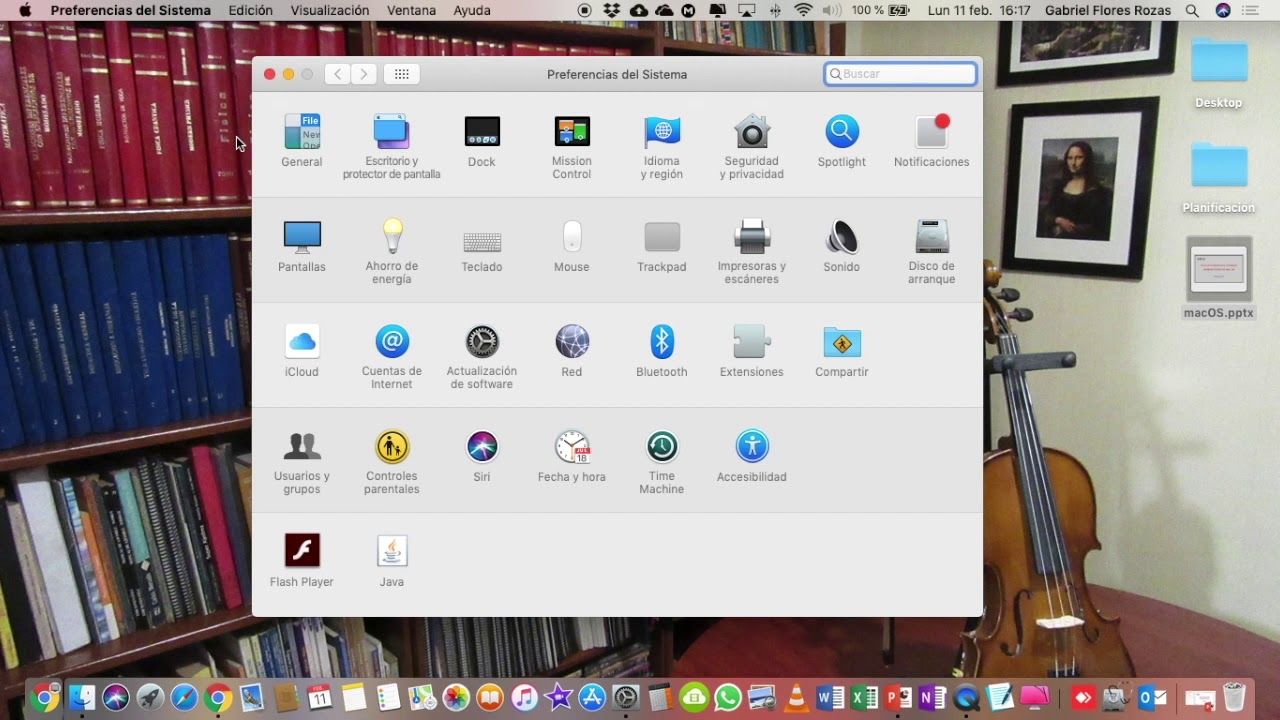Screen dimensions: 1280x720
Task: Open the Spotlight magnifier in menu bar
Action: click(x=1192, y=10)
